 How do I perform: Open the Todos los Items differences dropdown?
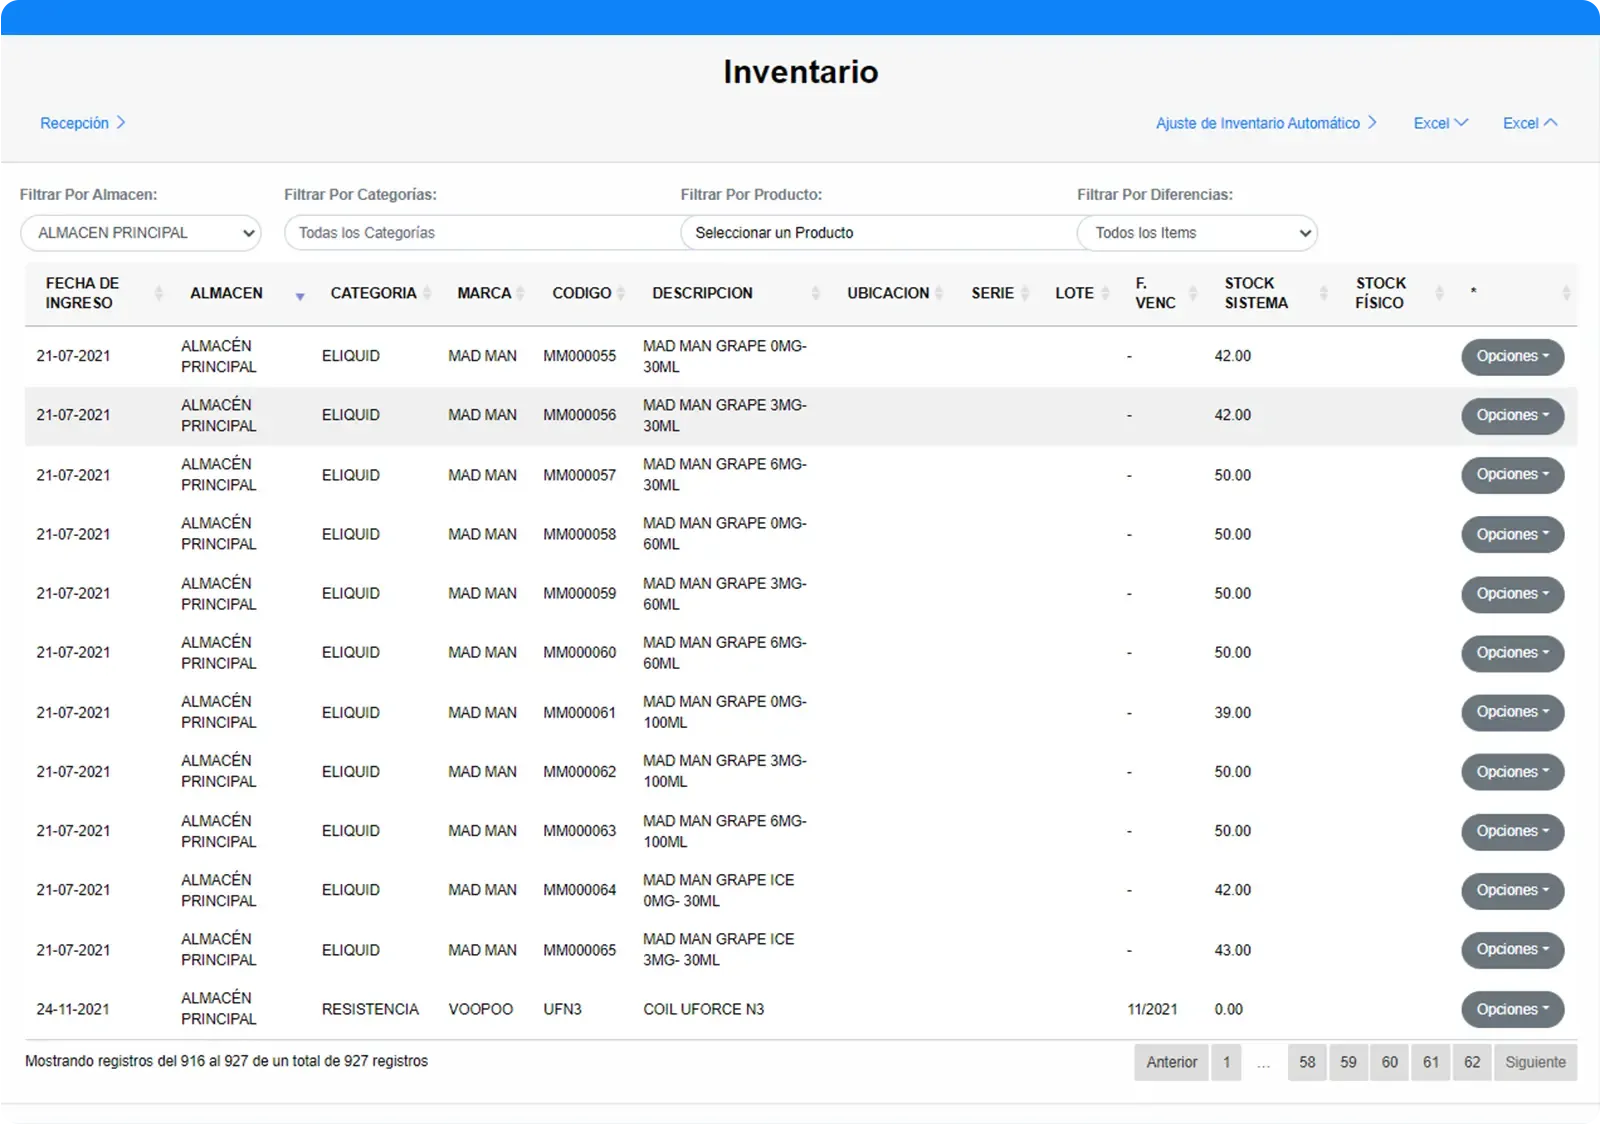pos(1196,233)
